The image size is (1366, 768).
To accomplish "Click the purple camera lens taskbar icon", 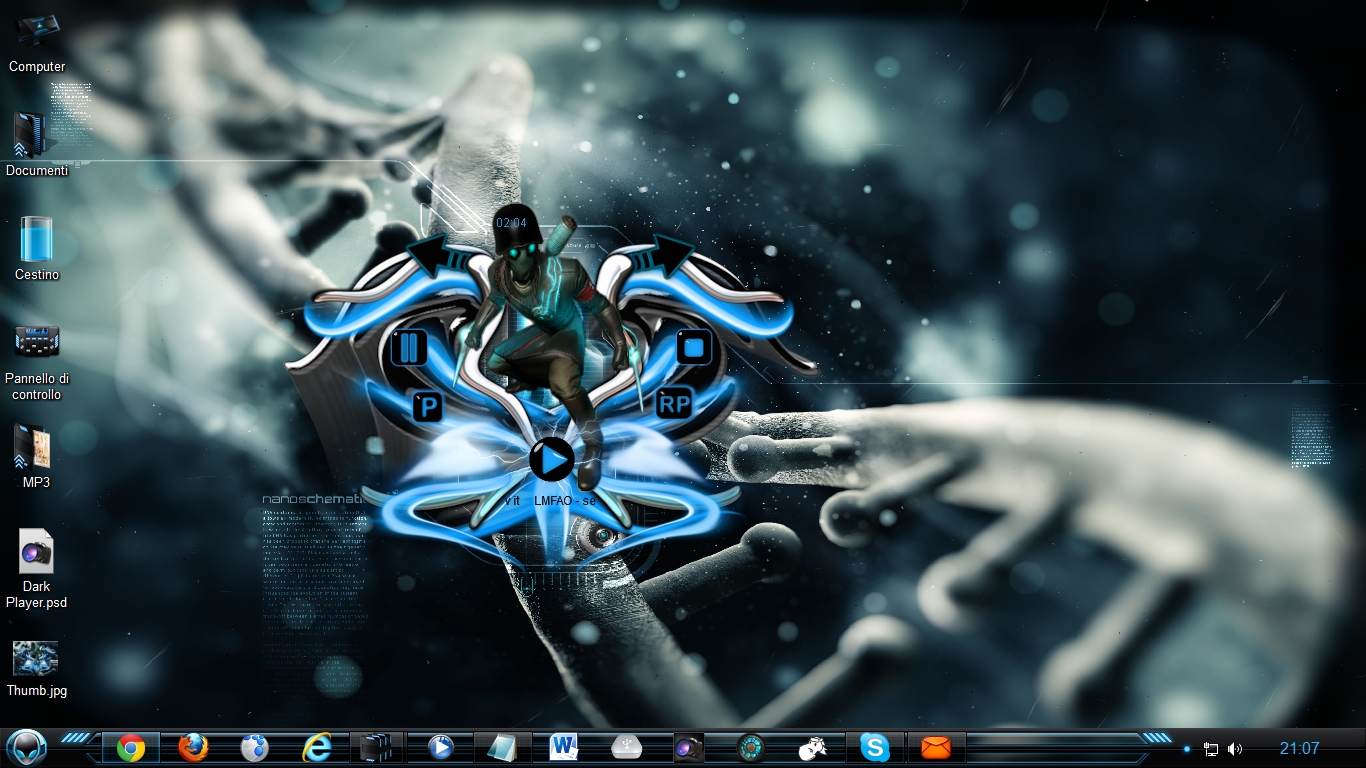I will [x=688, y=748].
